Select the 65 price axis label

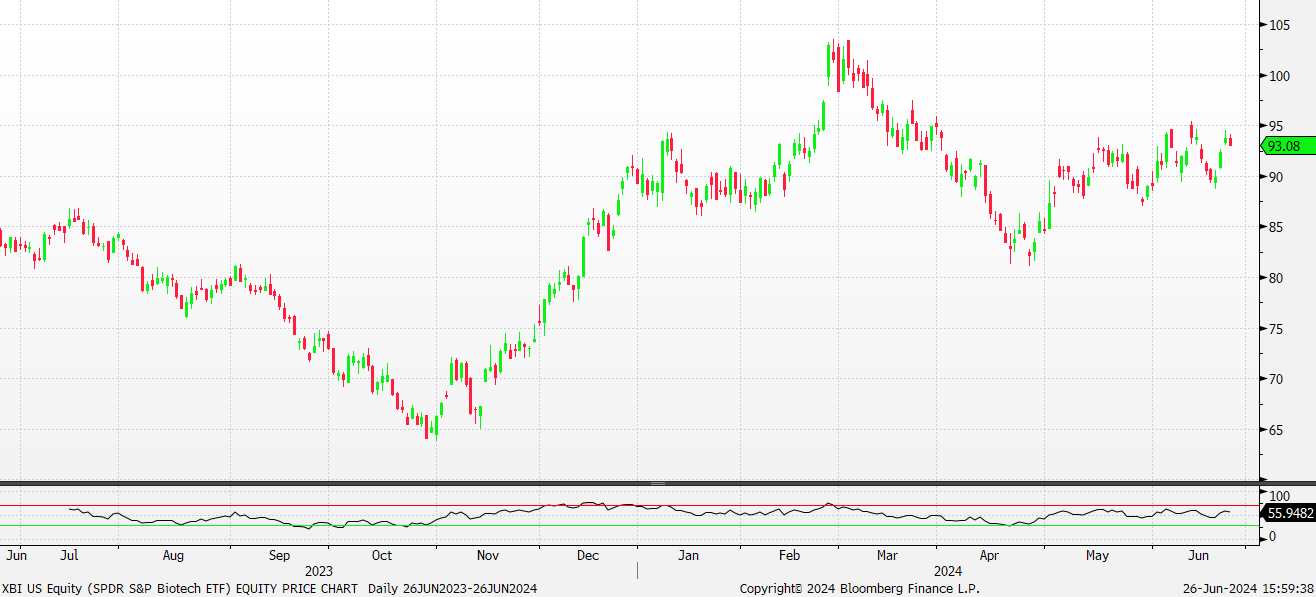point(1276,430)
